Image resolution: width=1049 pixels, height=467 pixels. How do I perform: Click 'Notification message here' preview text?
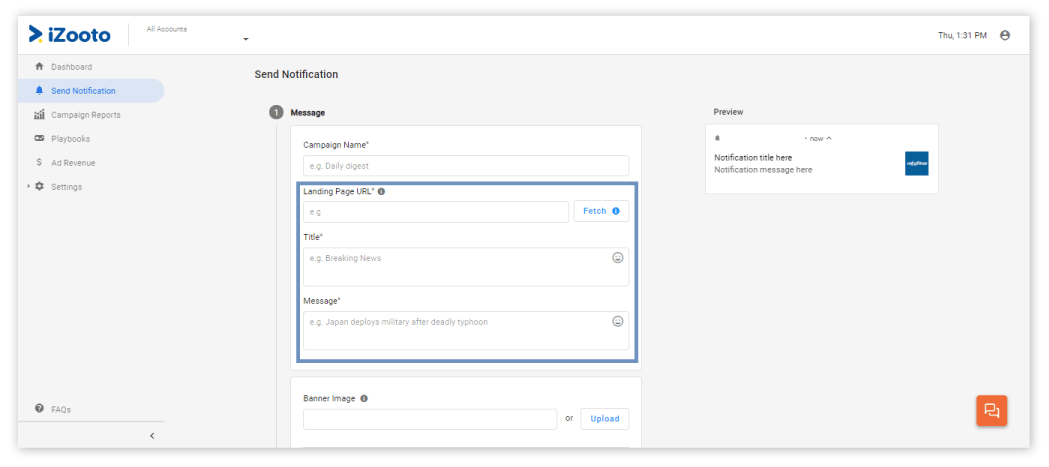(763, 170)
